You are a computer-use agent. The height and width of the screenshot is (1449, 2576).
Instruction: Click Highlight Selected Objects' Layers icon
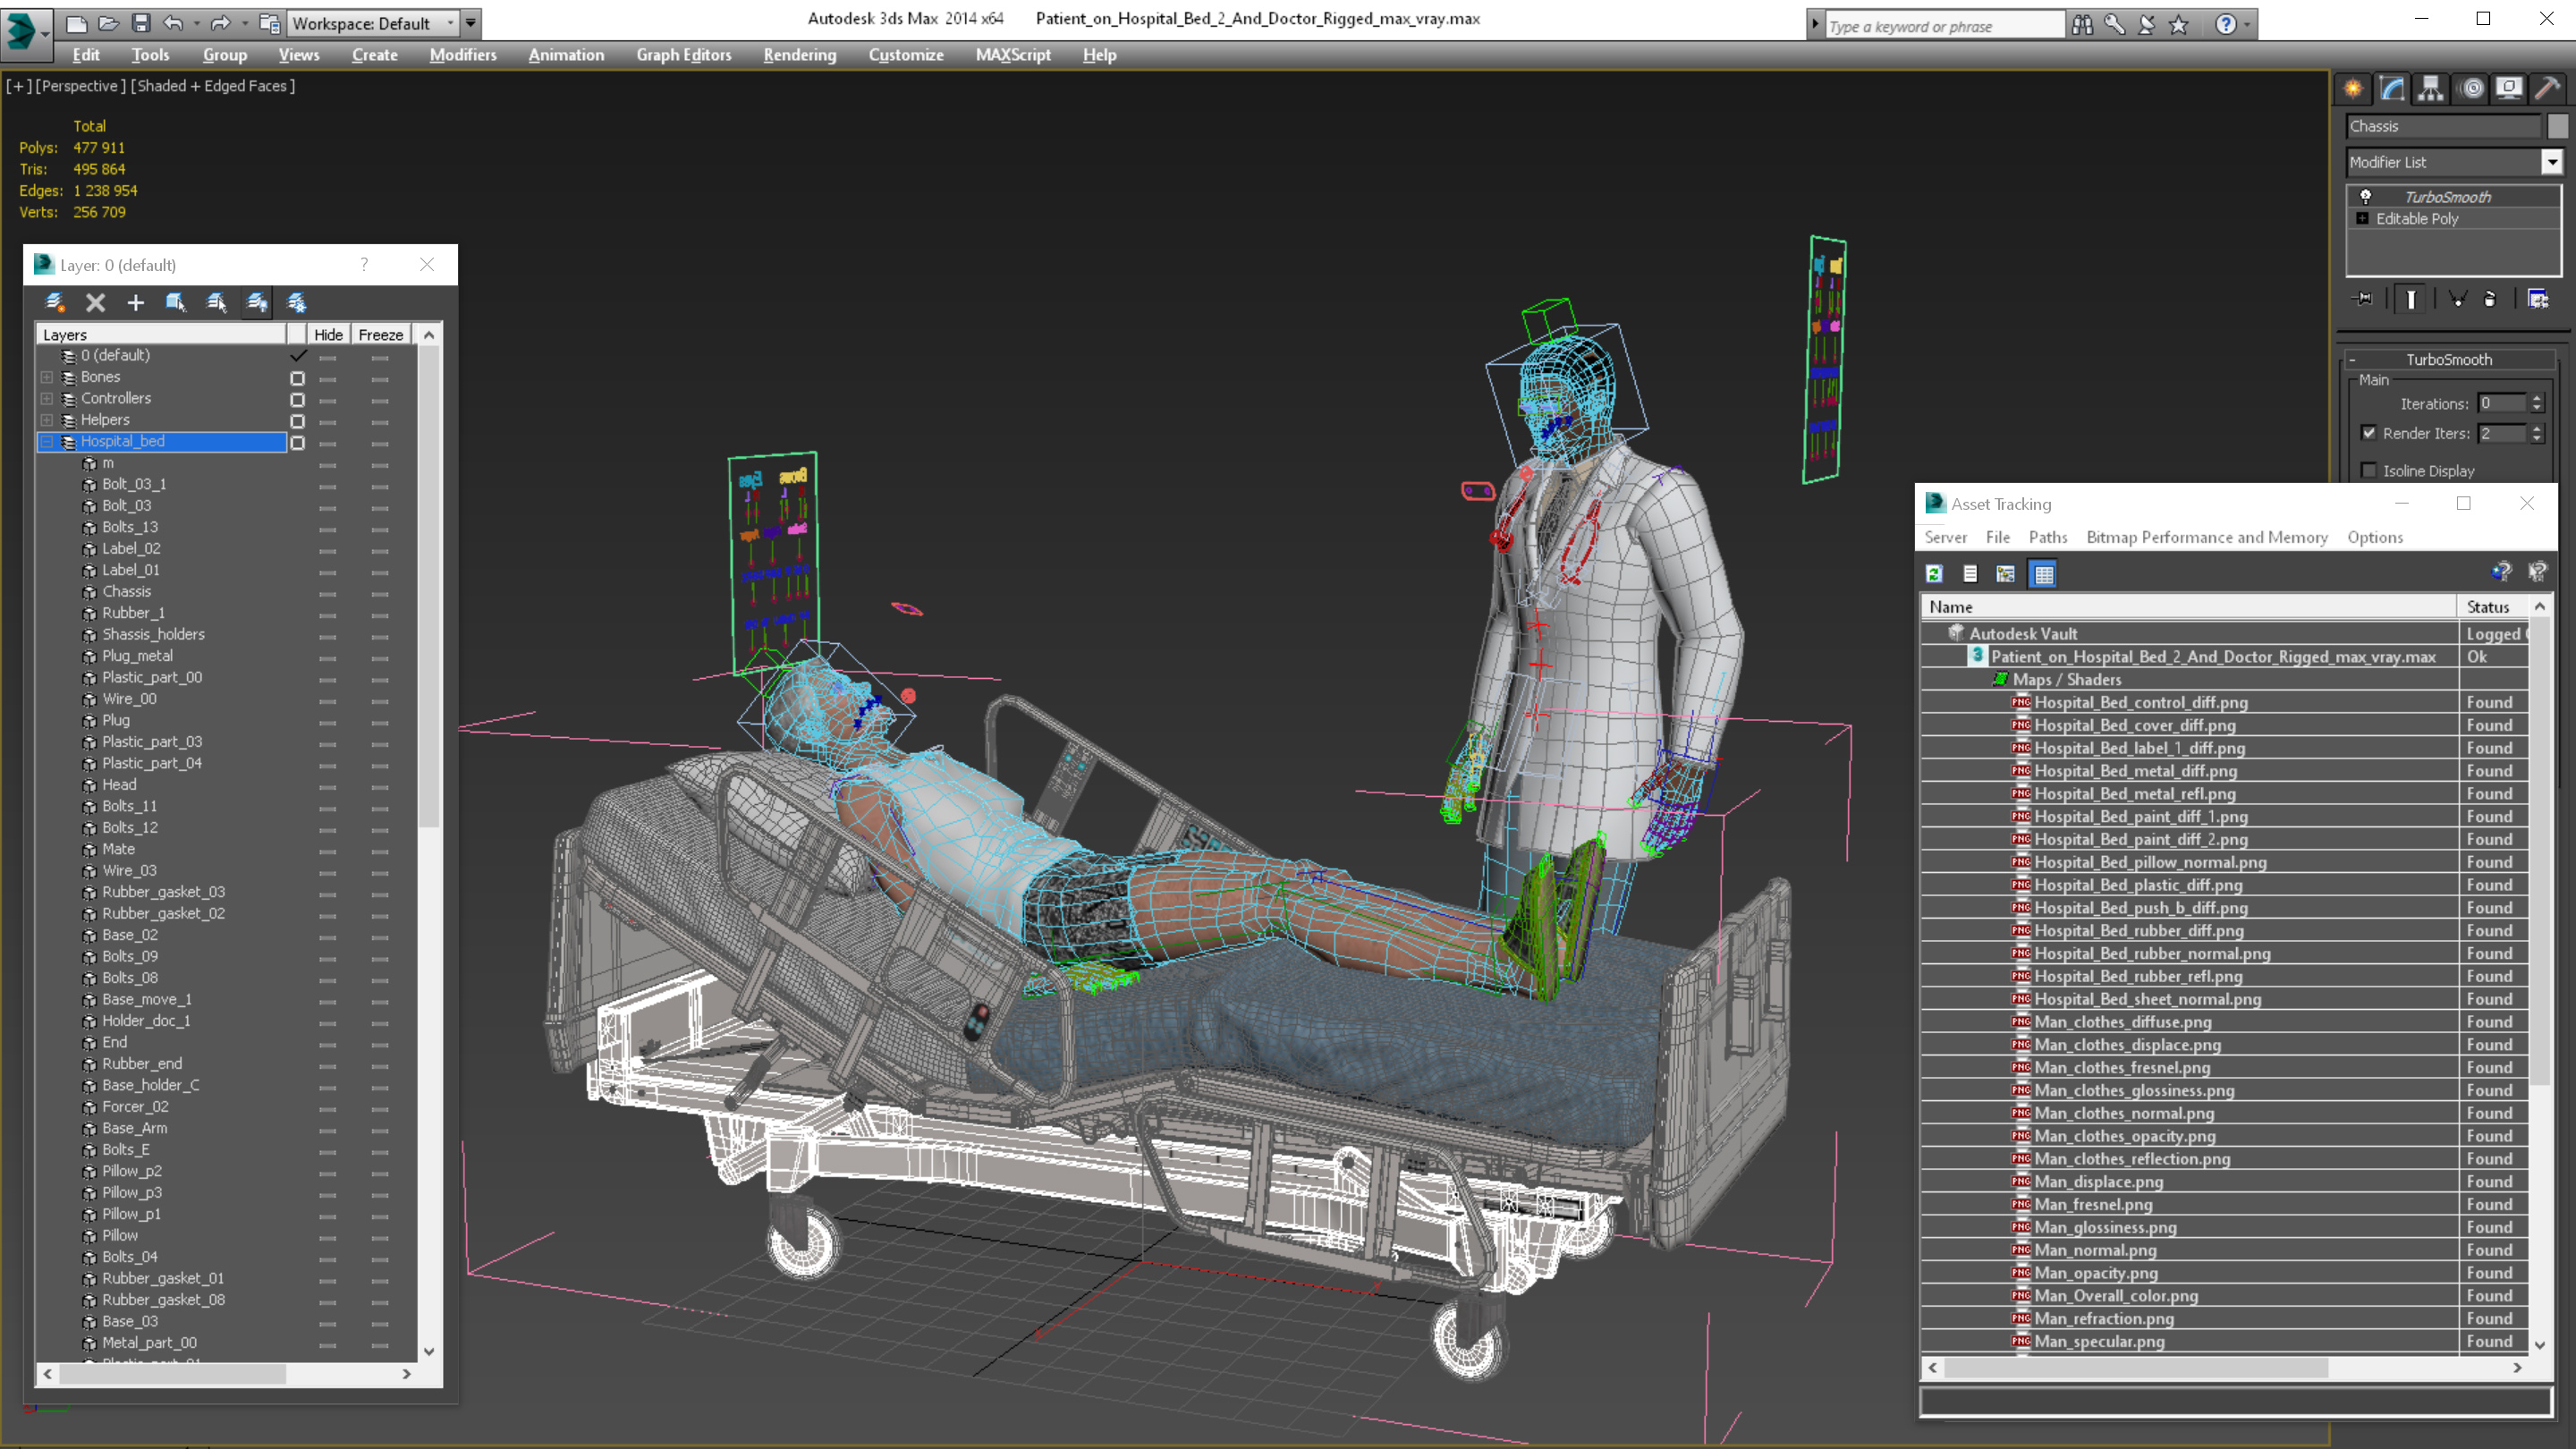(216, 302)
